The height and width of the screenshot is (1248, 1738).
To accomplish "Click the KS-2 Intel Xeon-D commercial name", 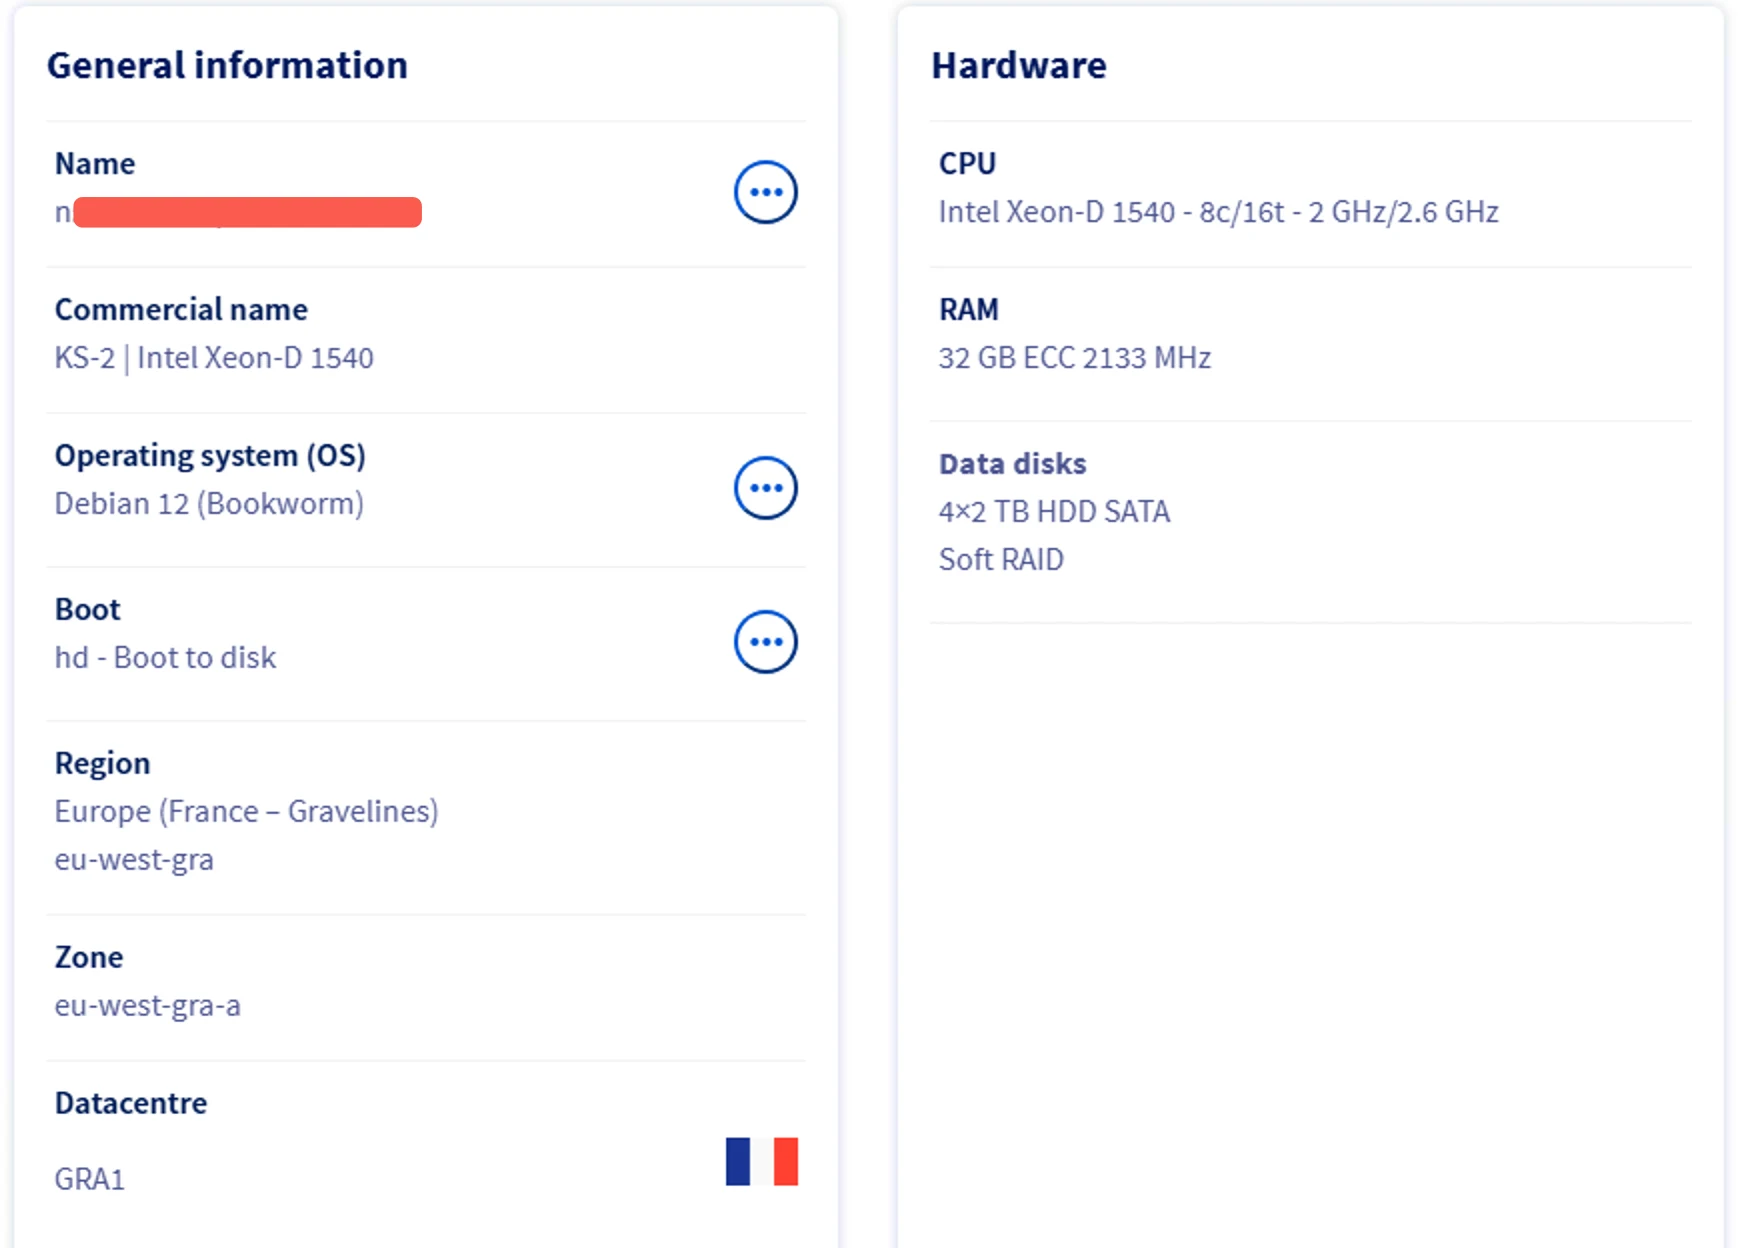I will [214, 357].
